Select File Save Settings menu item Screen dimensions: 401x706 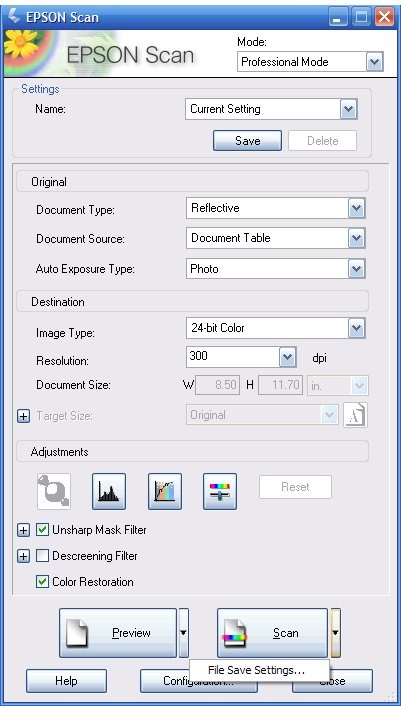(258, 670)
